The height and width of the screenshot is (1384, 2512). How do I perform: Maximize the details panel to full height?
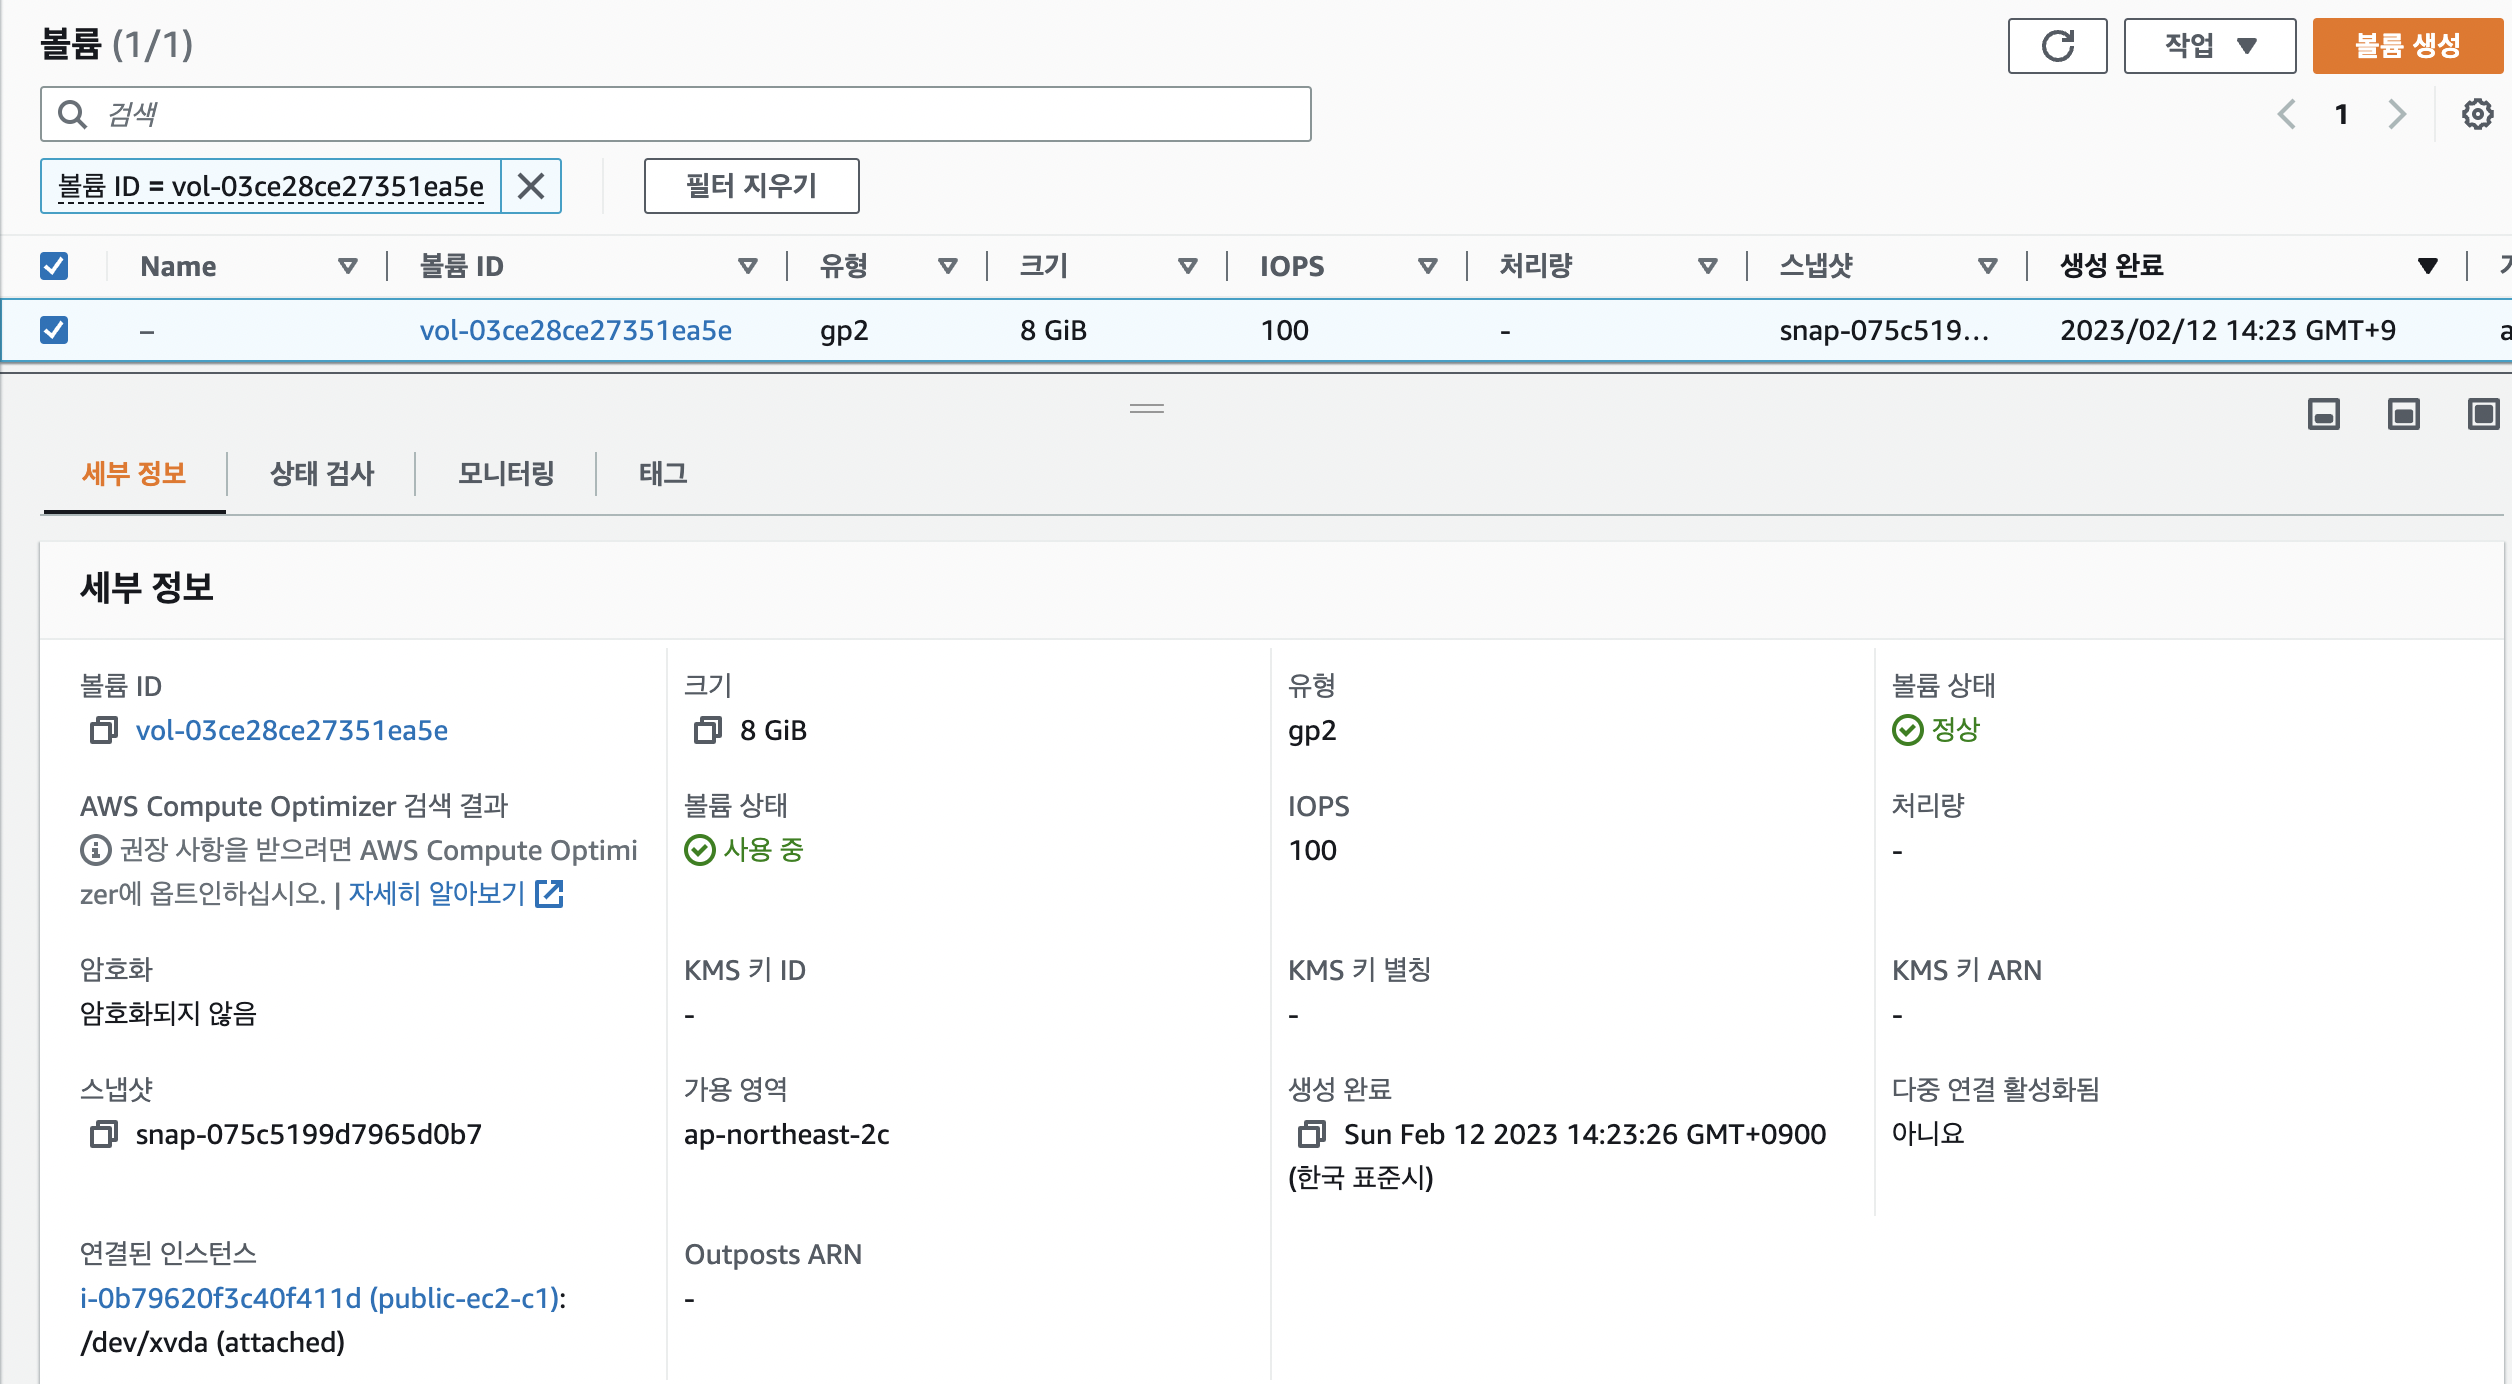[2482, 414]
